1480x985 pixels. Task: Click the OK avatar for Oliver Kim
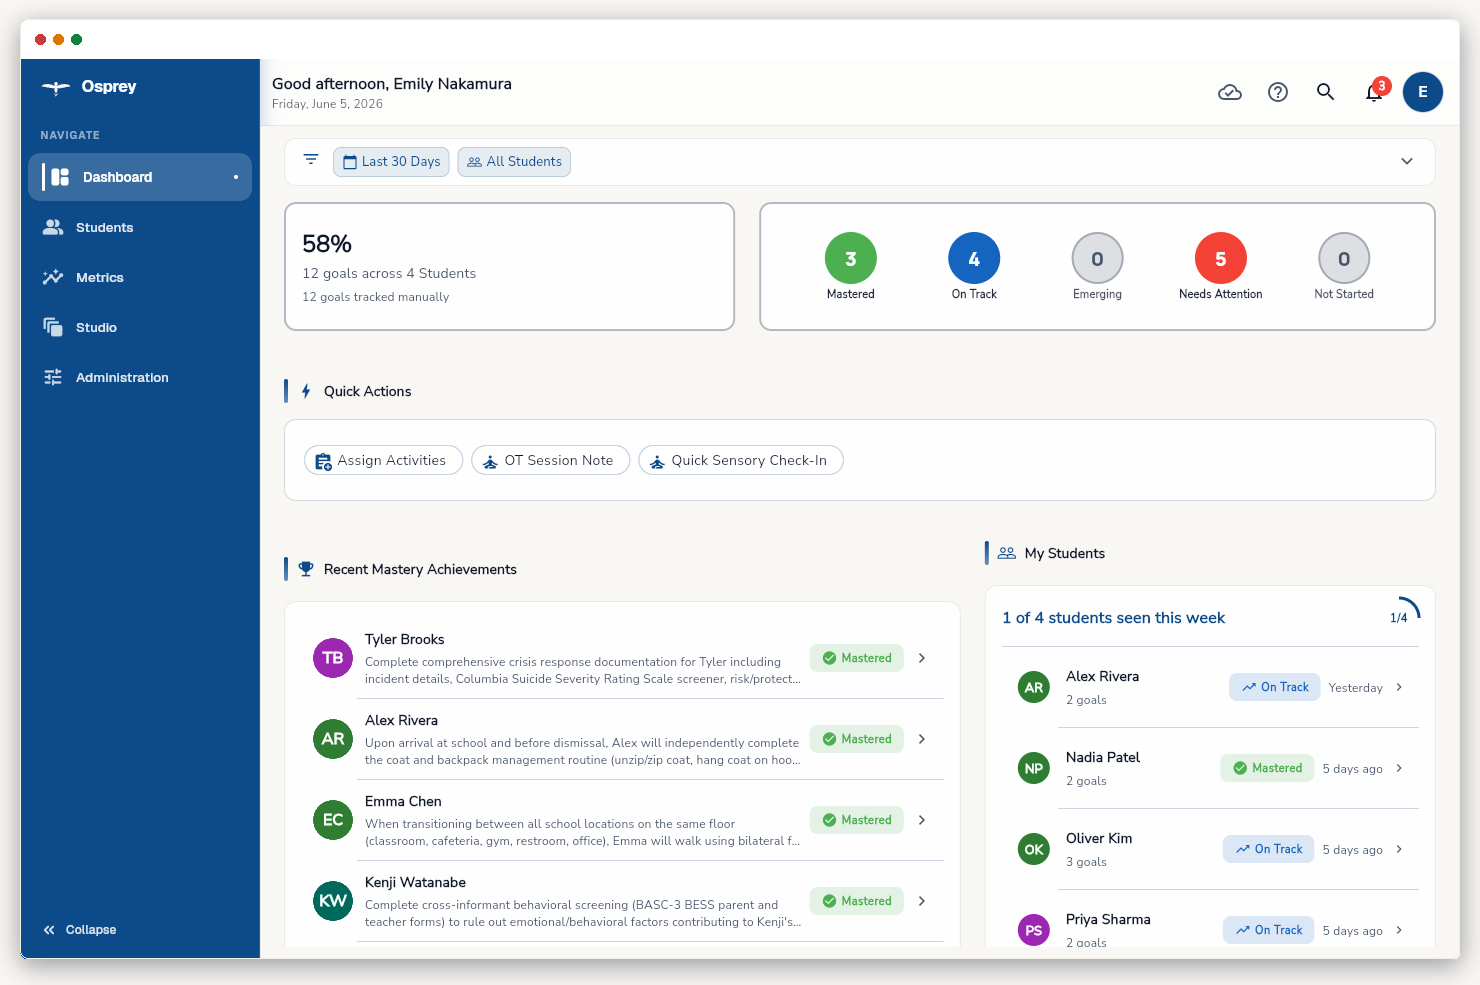tap(1034, 849)
